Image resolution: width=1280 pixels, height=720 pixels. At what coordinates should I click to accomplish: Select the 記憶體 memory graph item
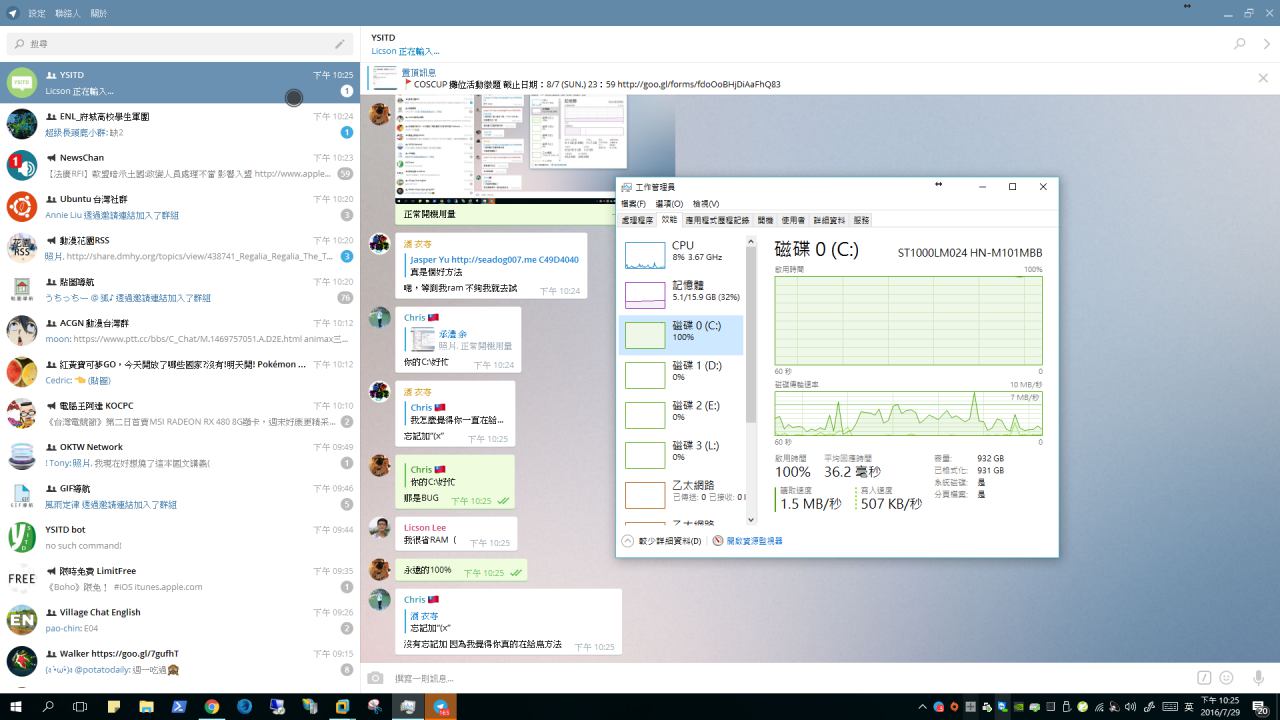tap(682, 291)
